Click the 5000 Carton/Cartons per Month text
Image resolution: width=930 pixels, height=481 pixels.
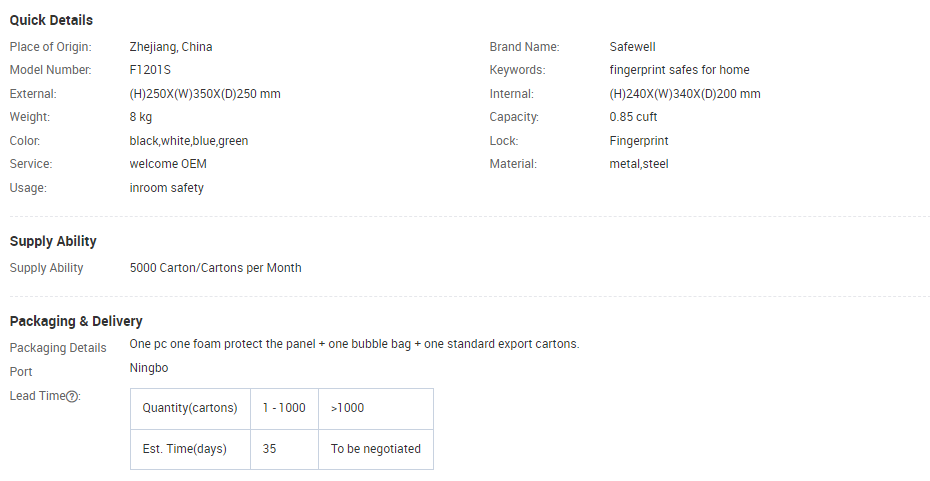pos(215,267)
